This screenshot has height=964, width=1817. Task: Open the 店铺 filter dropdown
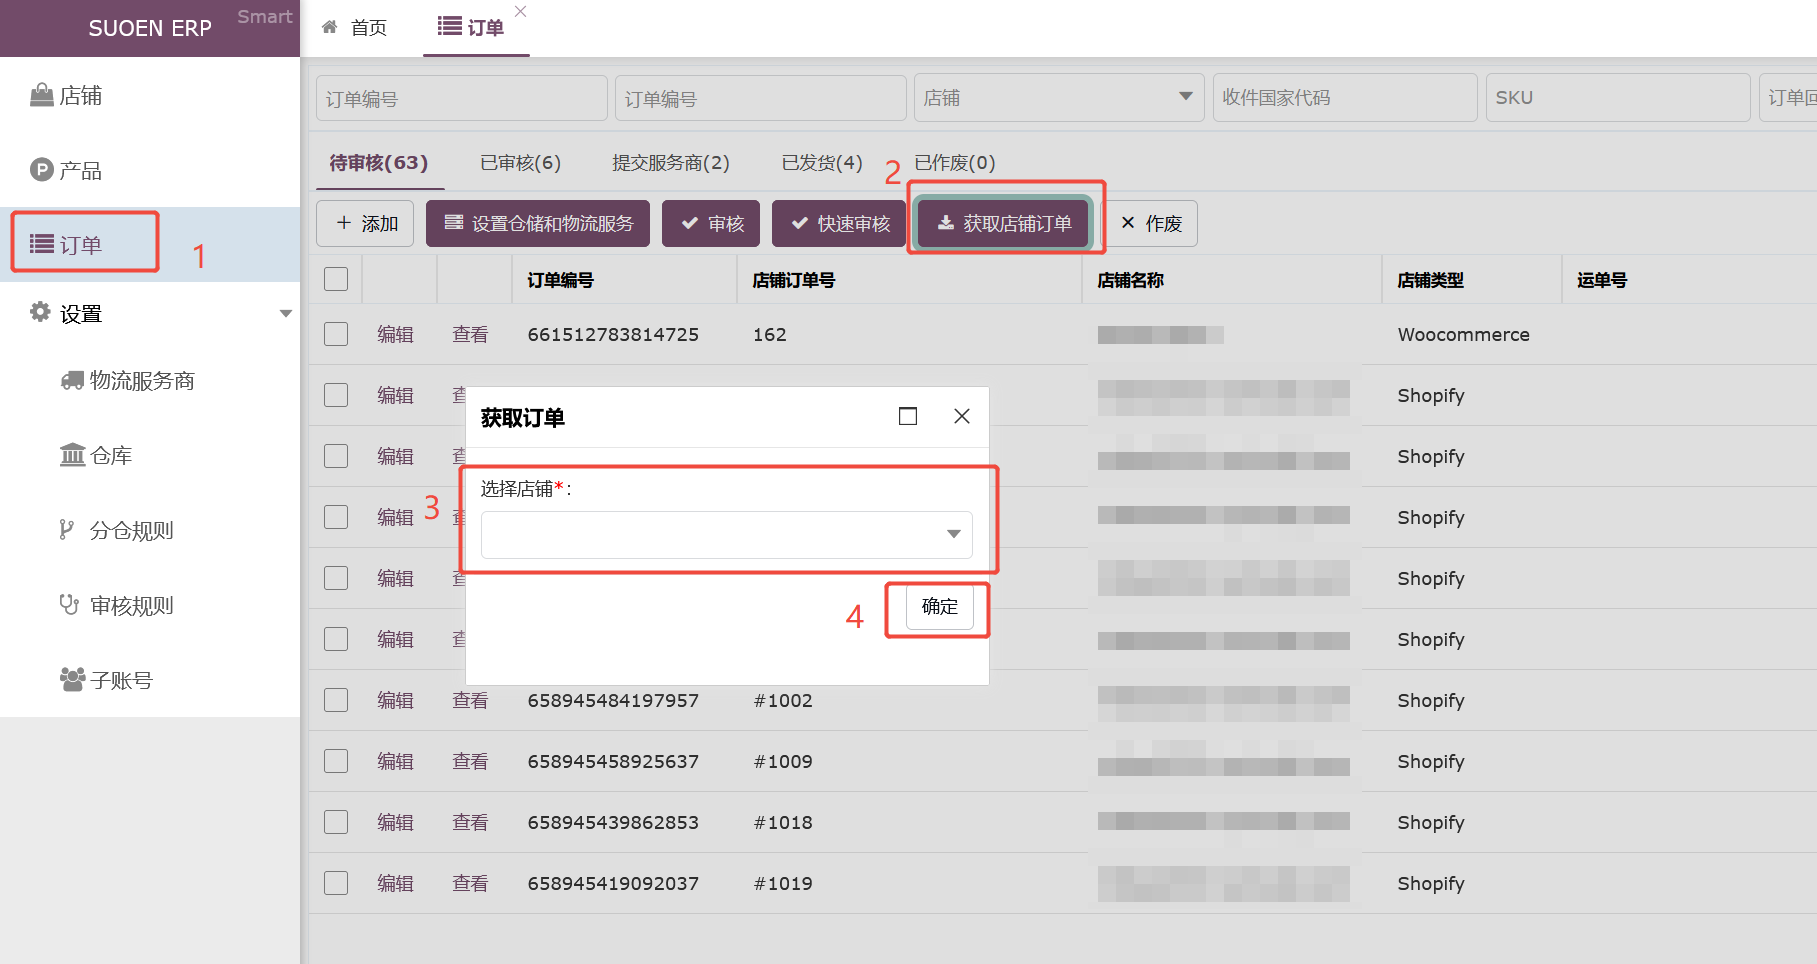tap(1059, 98)
